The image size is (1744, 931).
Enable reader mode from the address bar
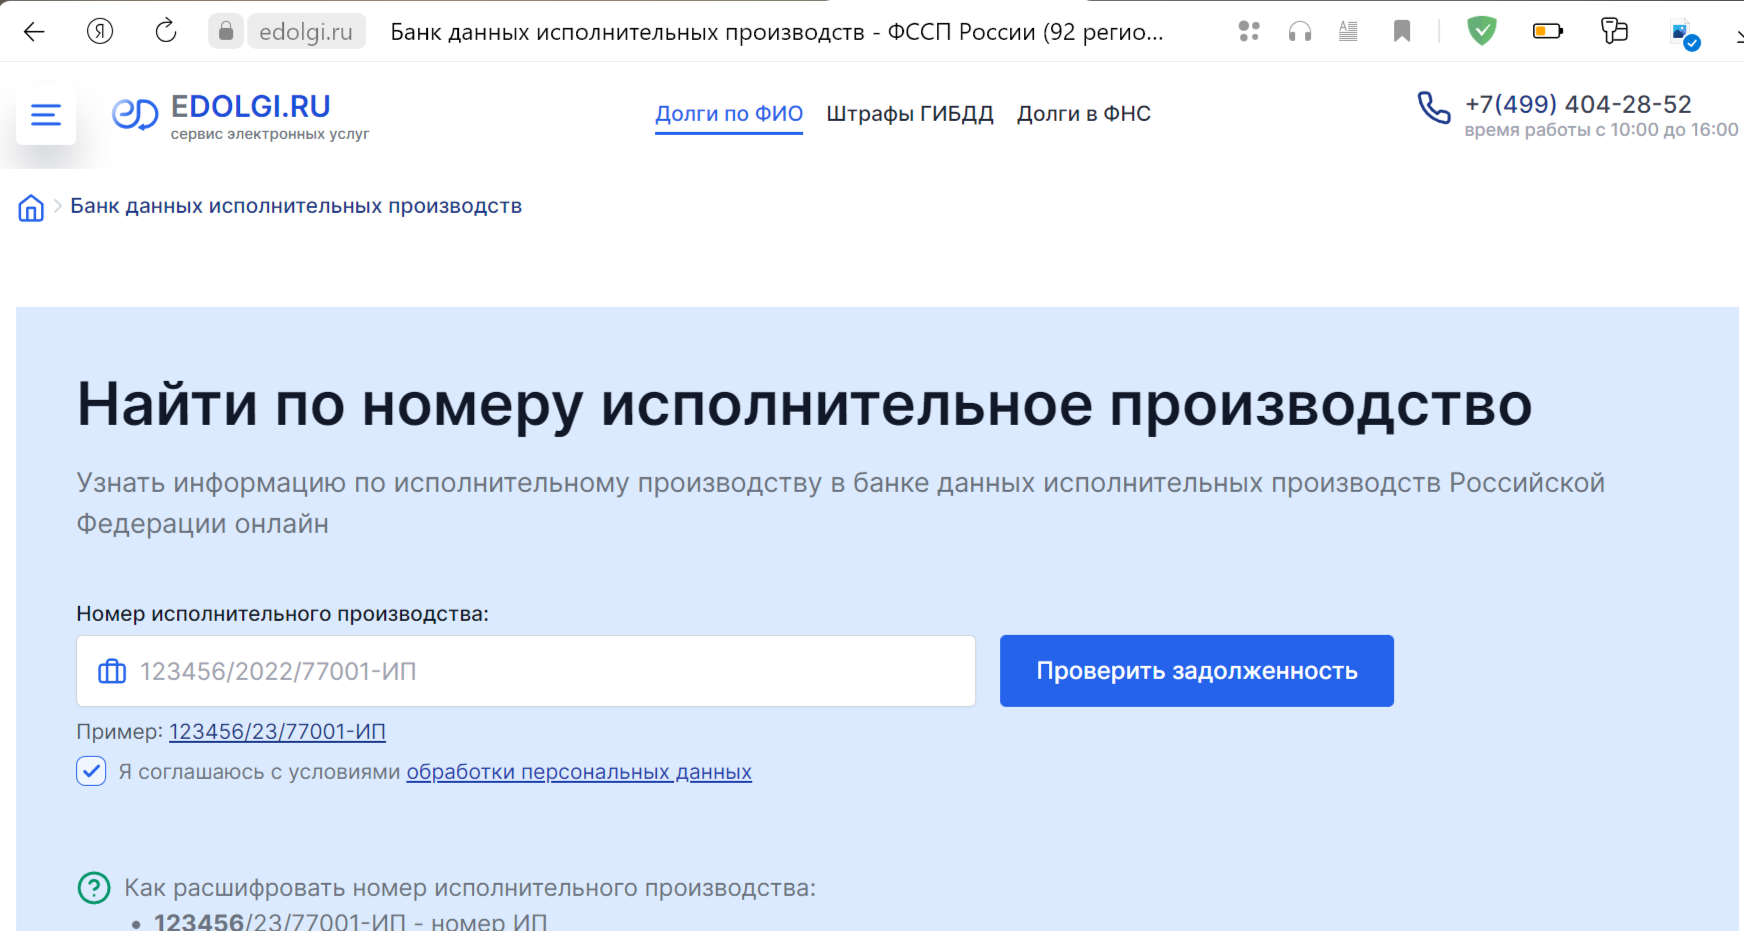pyautogui.click(x=1348, y=32)
